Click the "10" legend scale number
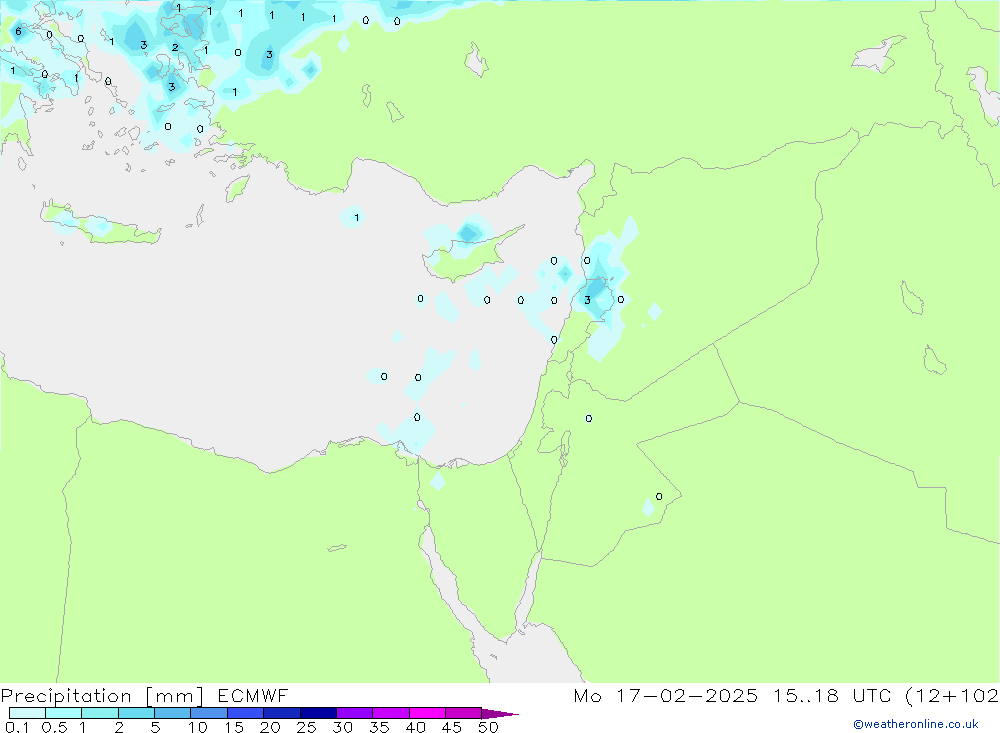 coord(198,727)
